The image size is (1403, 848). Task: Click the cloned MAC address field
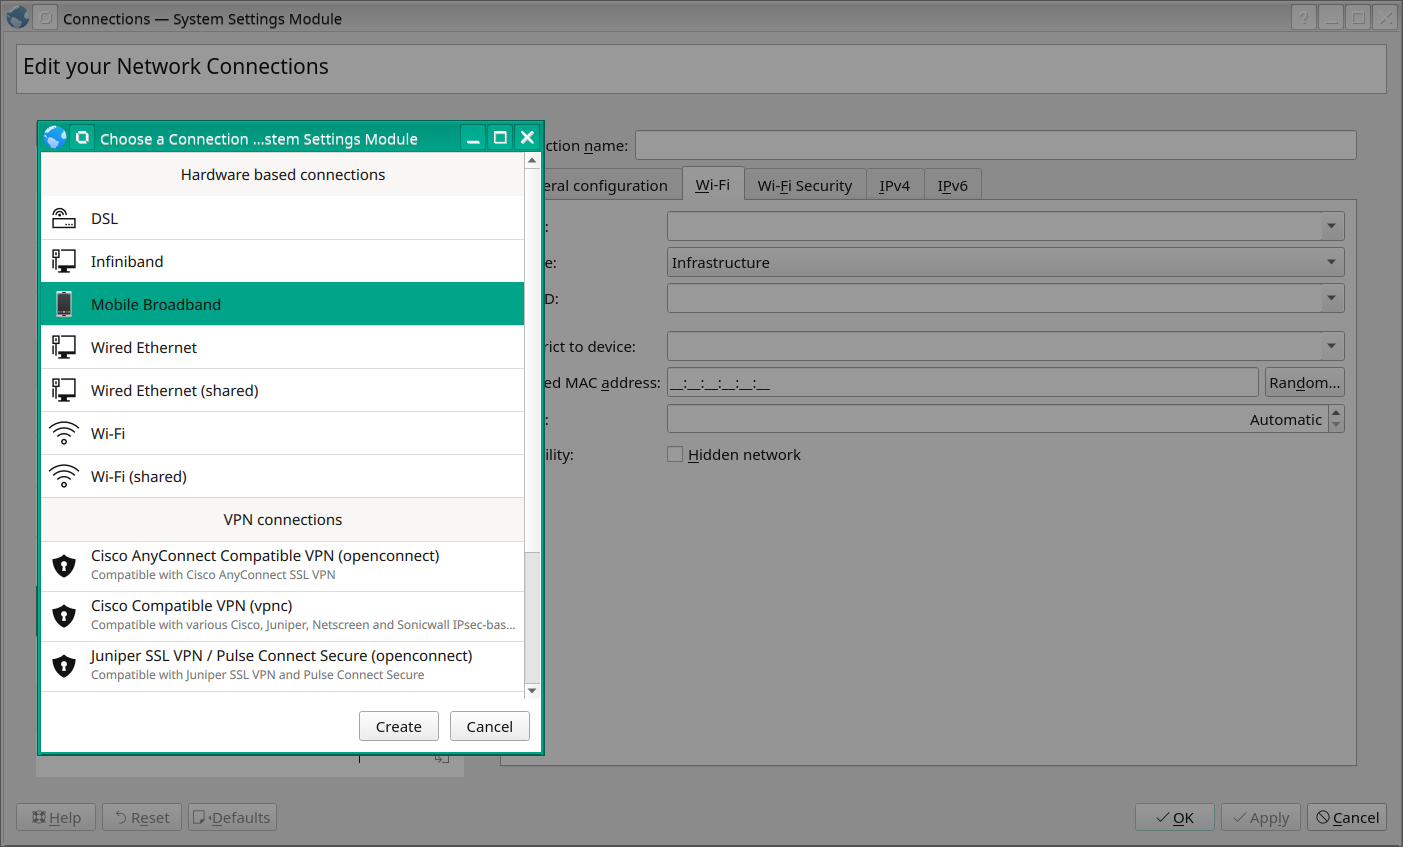tap(962, 382)
